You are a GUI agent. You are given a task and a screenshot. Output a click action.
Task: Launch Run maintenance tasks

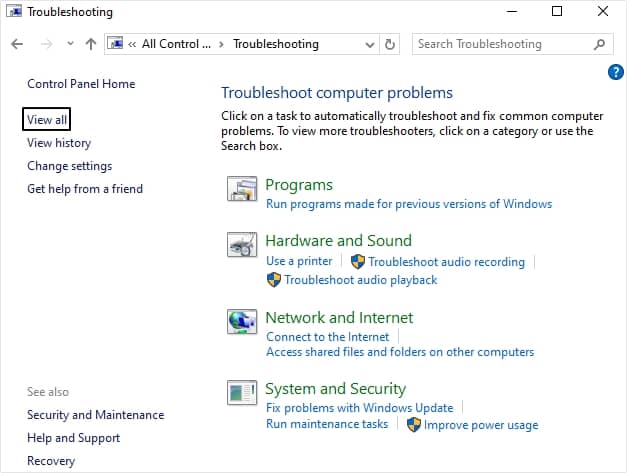[327, 424]
